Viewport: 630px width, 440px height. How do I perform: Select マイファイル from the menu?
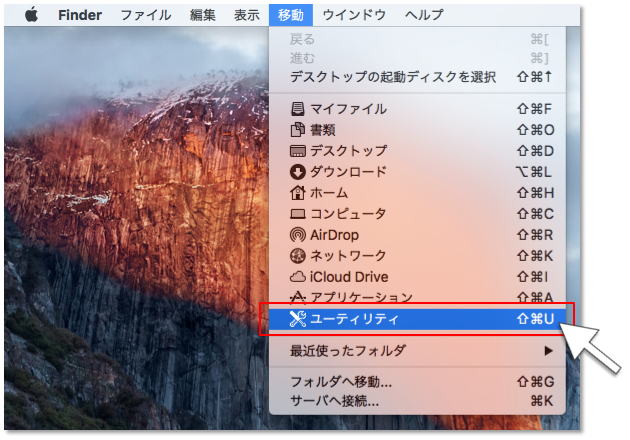tap(417, 109)
